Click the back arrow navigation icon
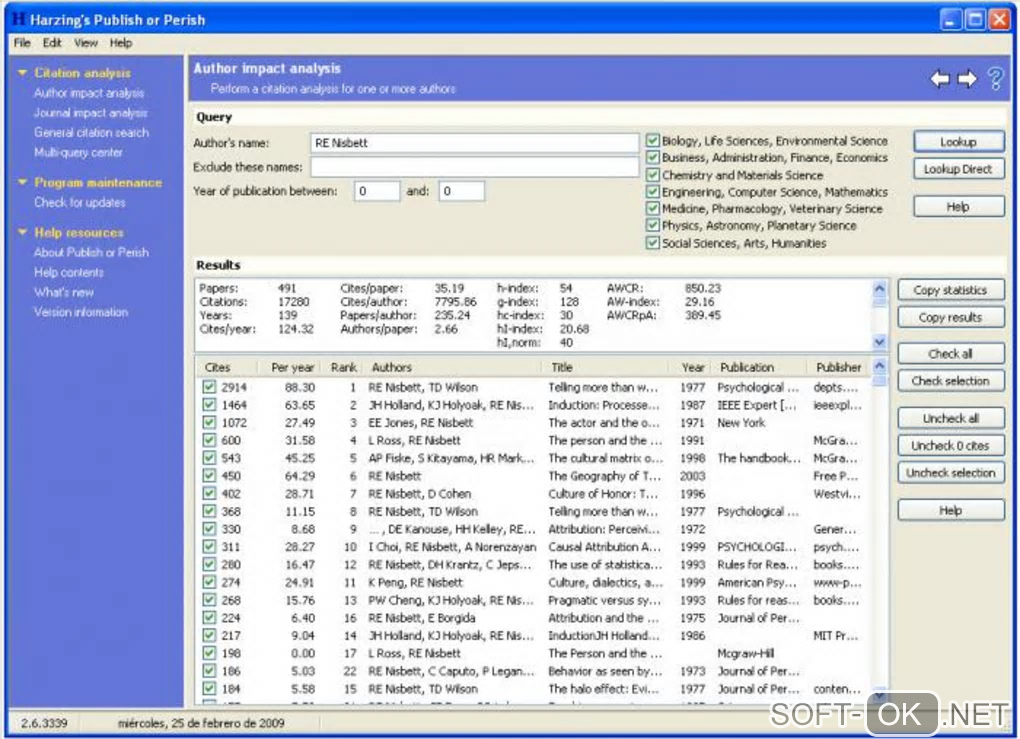Viewport: 1020px width, 739px height. coord(939,80)
